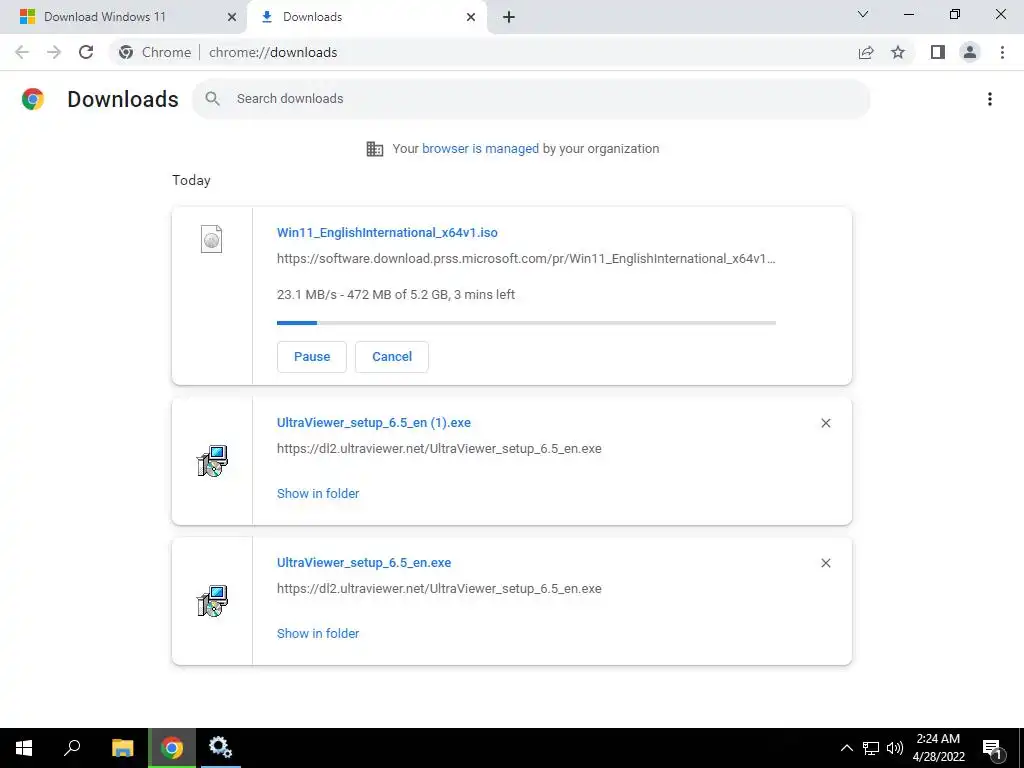Viewport: 1024px width, 768px height.
Task: Click the 'Today' date heading
Action: tap(191, 180)
